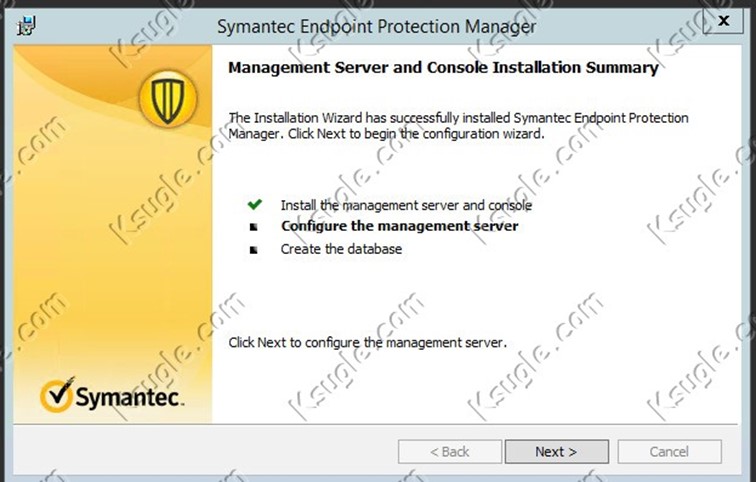Image resolution: width=756 pixels, height=482 pixels.
Task: Click the installer icon in title bar
Action: click(x=26, y=26)
